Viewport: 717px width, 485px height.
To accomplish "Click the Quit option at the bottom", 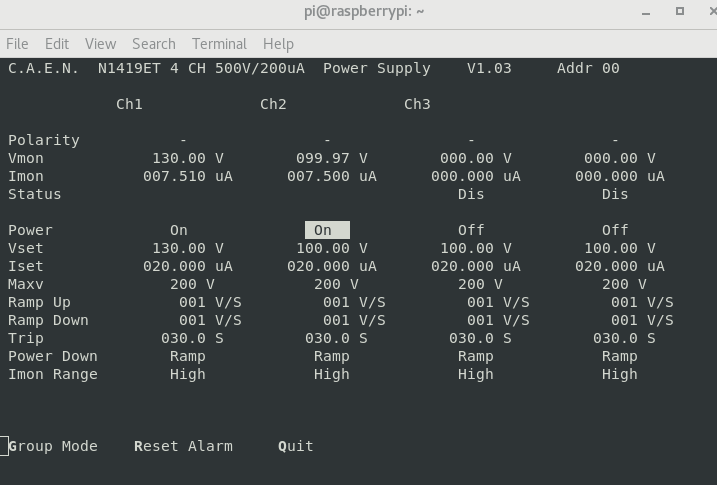I will 296,446.
